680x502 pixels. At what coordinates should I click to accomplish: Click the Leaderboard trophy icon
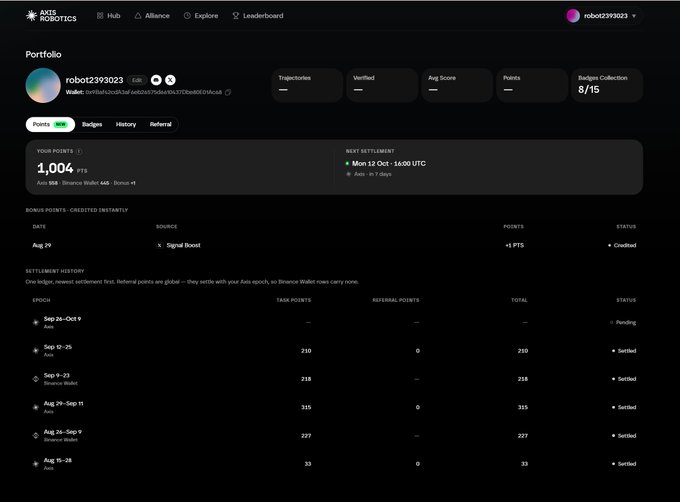point(235,16)
